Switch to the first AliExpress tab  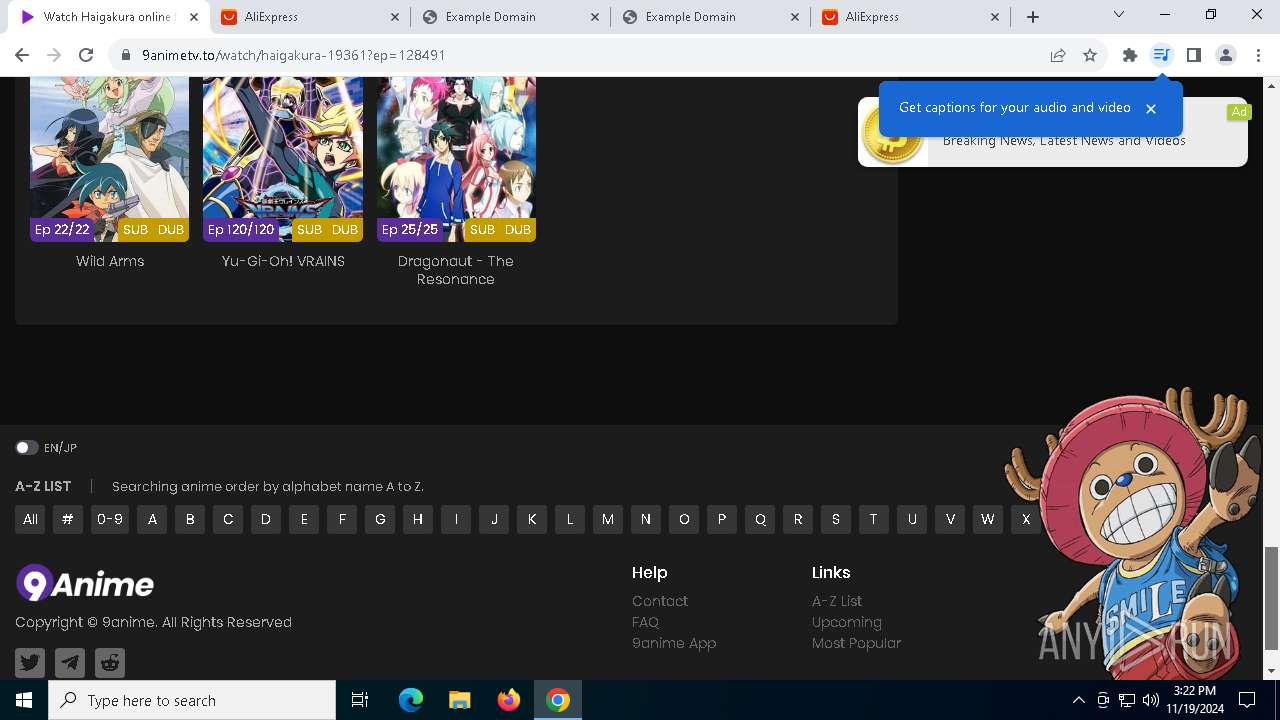(x=310, y=17)
